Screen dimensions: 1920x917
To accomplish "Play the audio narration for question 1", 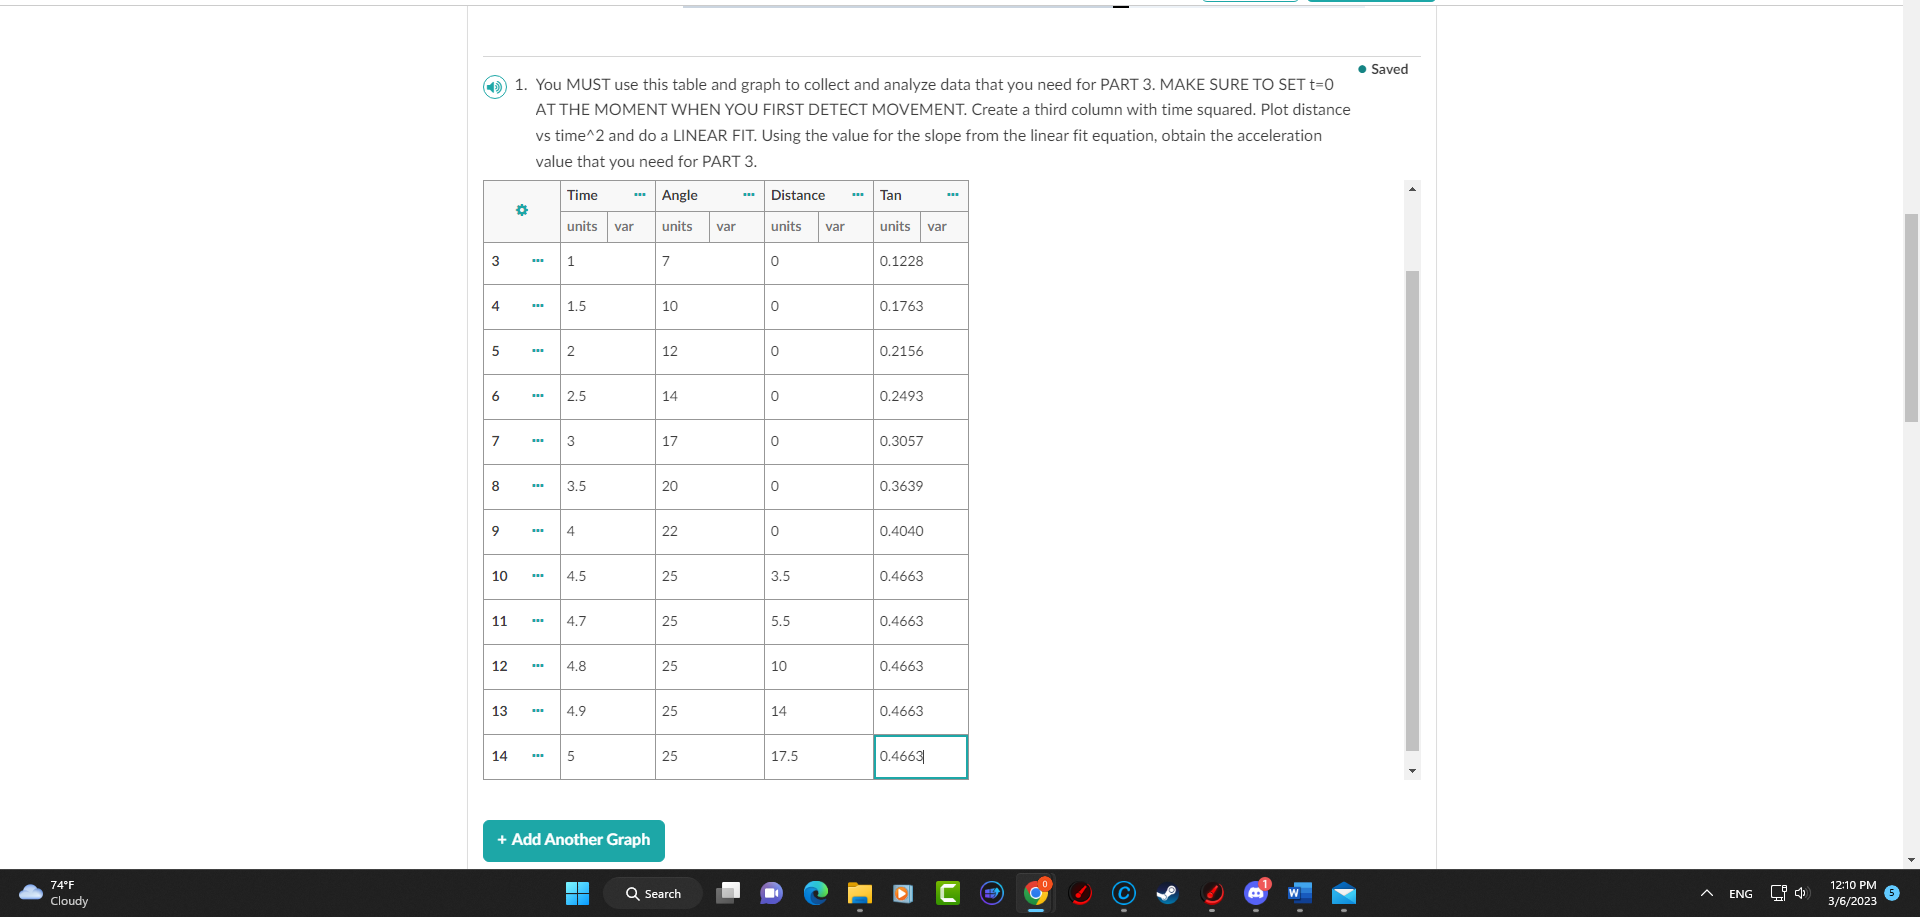I will tap(495, 87).
